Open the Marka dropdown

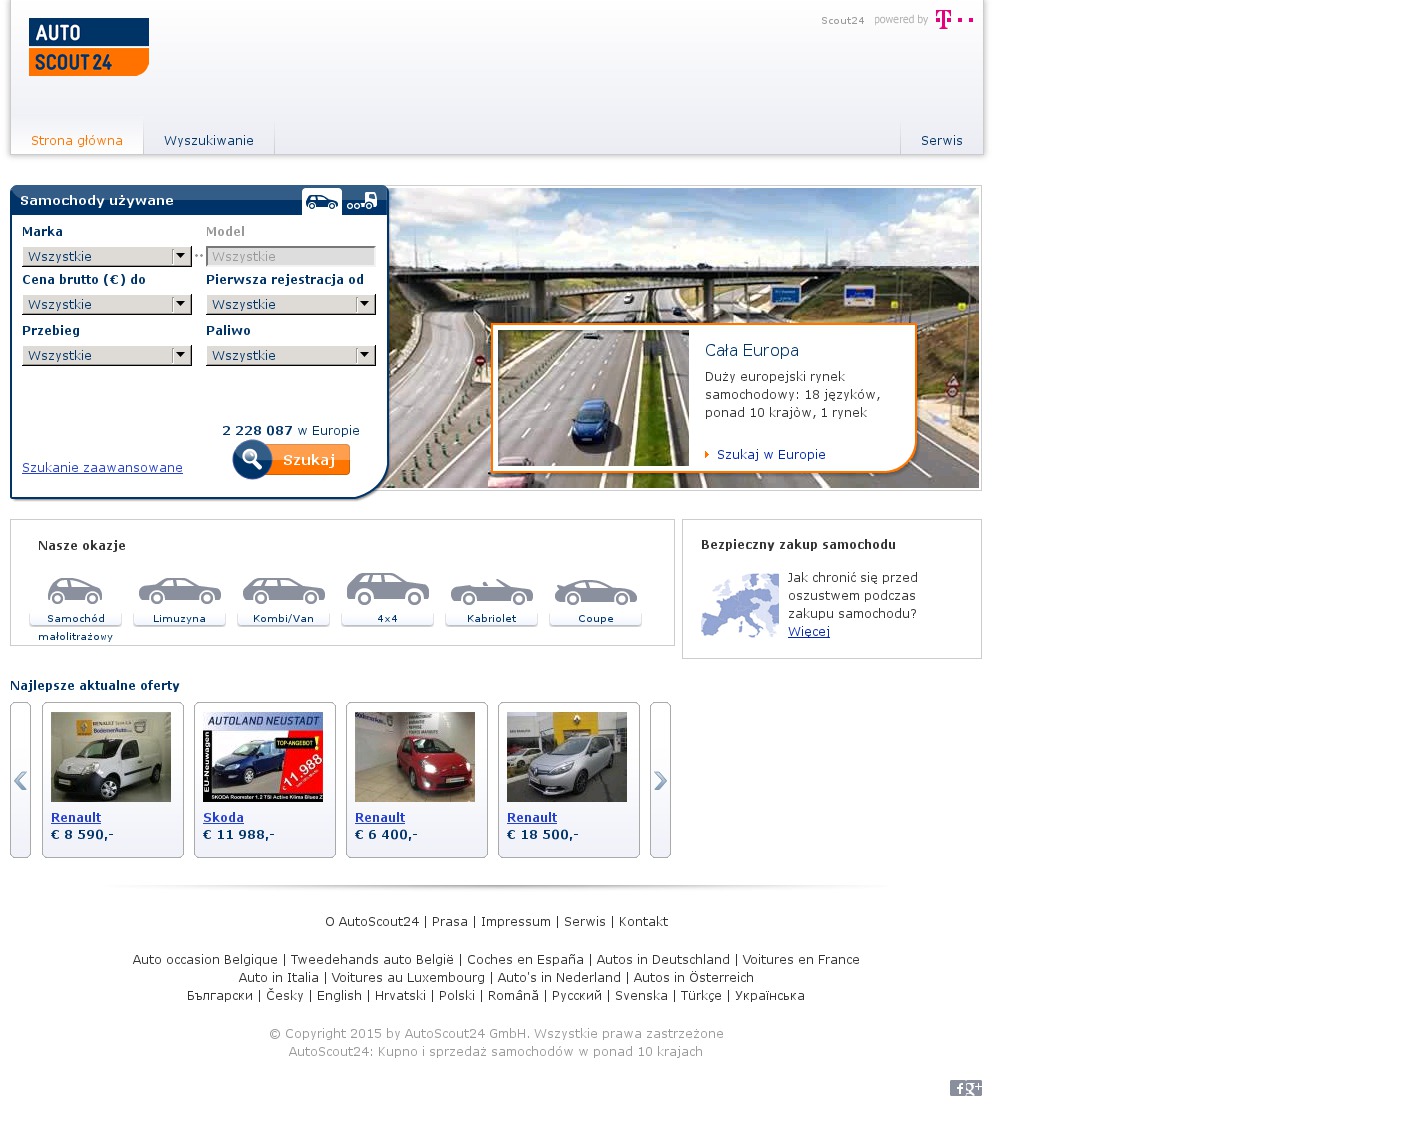(x=106, y=257)
